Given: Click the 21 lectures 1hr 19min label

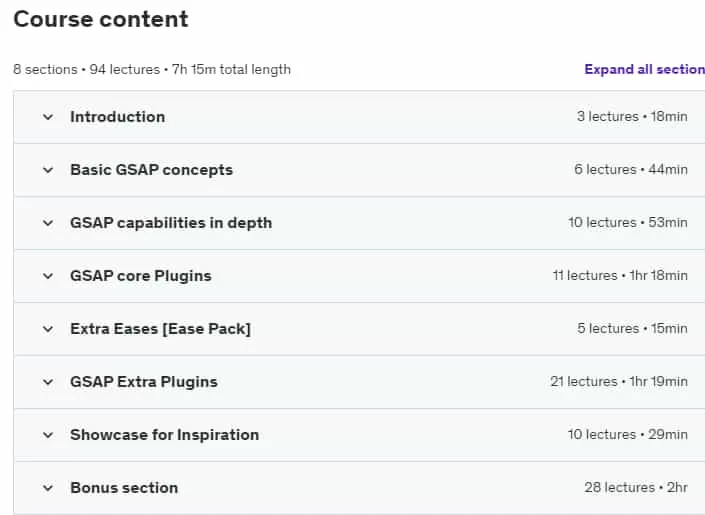Looking at the screenshot, I should coord(619,381).
